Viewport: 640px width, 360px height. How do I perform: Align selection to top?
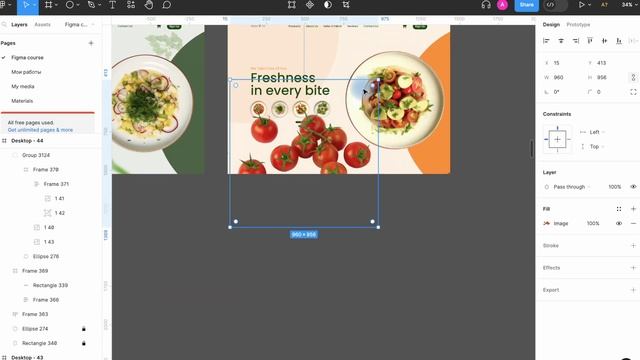590,41
